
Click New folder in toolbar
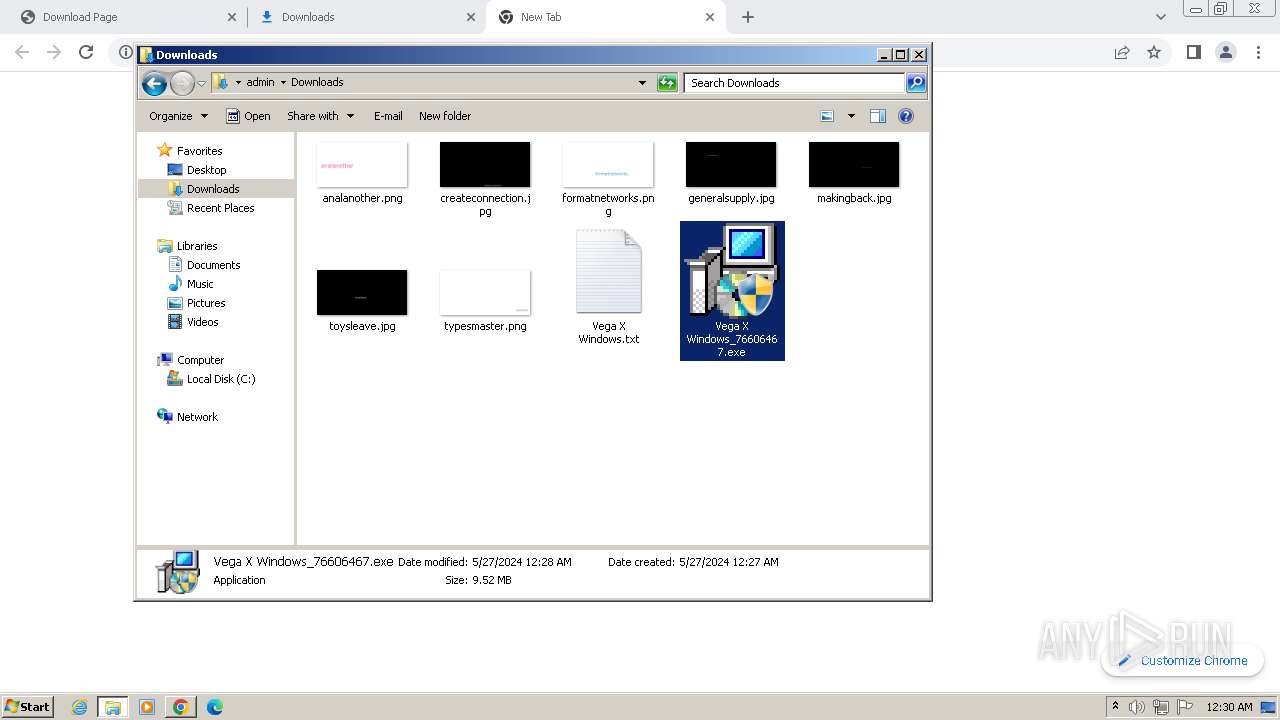[445, 116]
